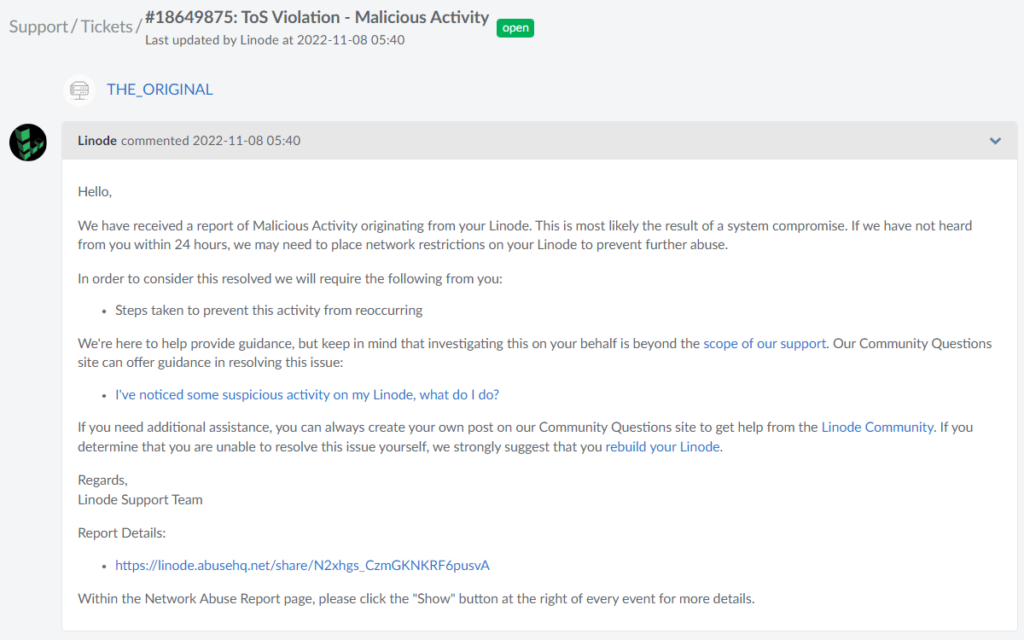Image resolution: width=1024 pixels, height=640 pixels.
Task: Open 'rebuild your Linode' link
Action: click(662, 447)
